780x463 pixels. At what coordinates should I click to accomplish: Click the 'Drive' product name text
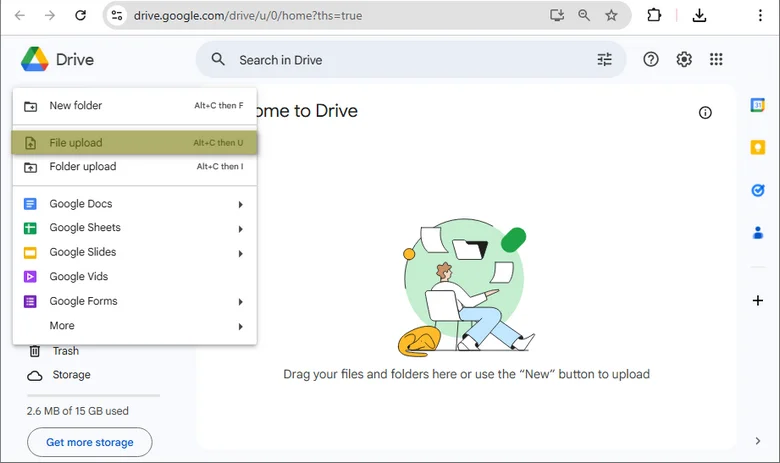(75, 60)
